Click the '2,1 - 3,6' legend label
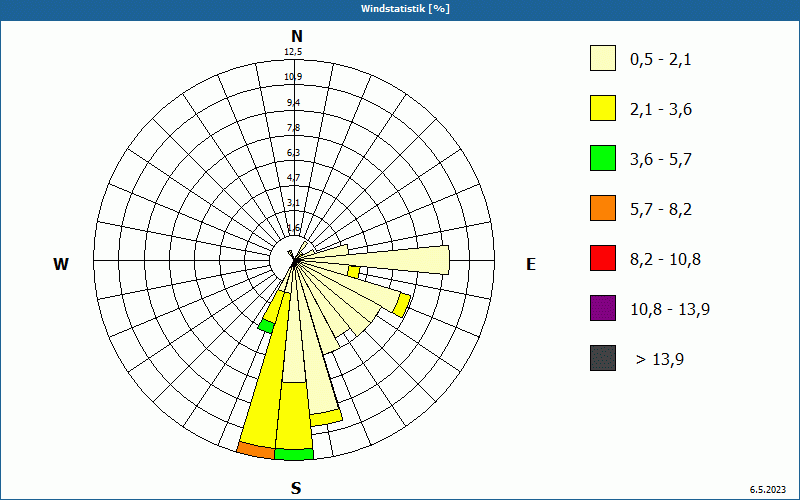 point(661,110)
